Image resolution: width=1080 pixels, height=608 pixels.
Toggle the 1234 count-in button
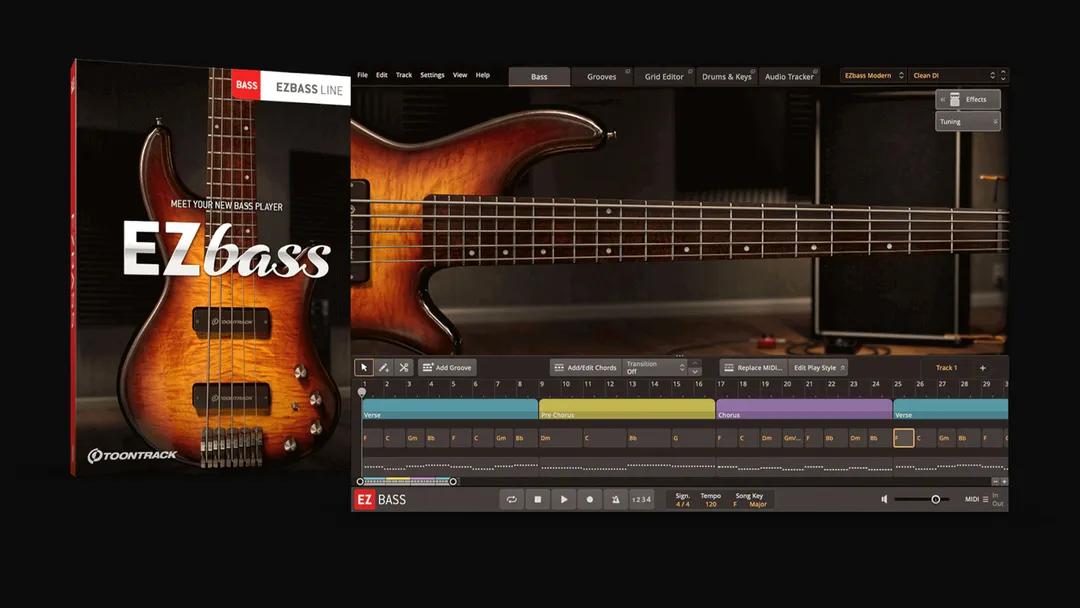(x=641, y=499)
